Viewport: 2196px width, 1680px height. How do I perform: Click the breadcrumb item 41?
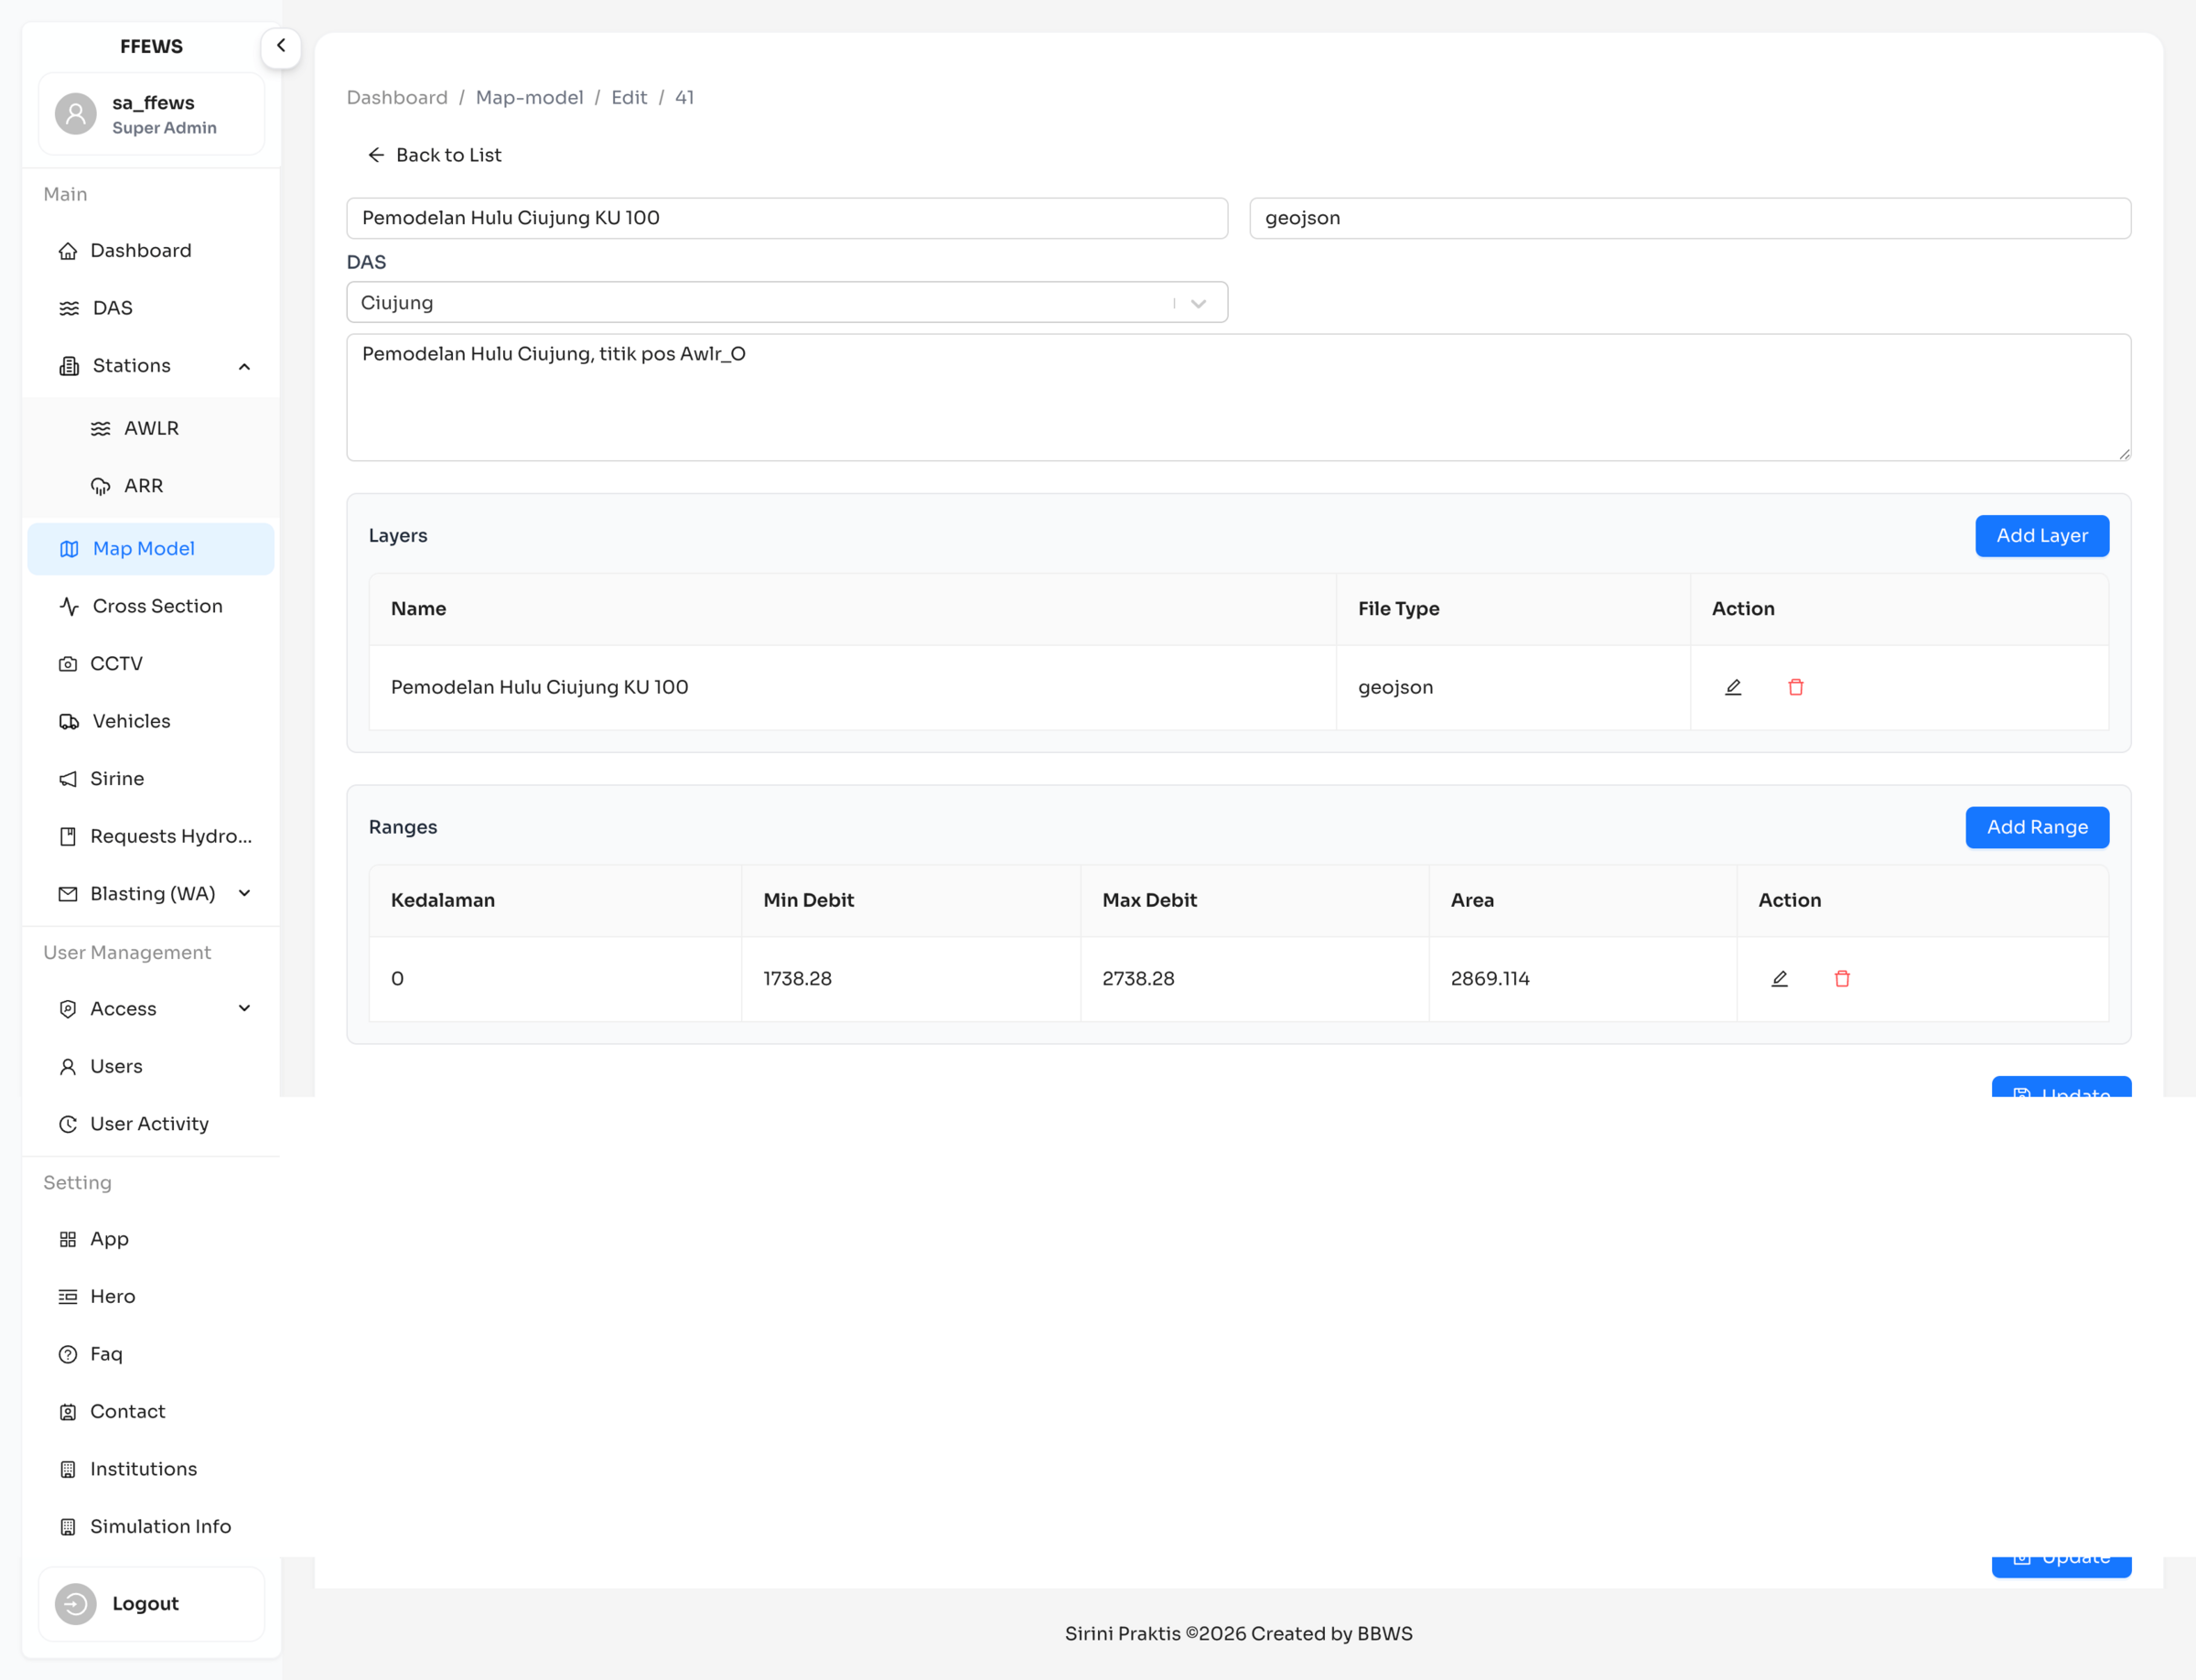(684, 98)
